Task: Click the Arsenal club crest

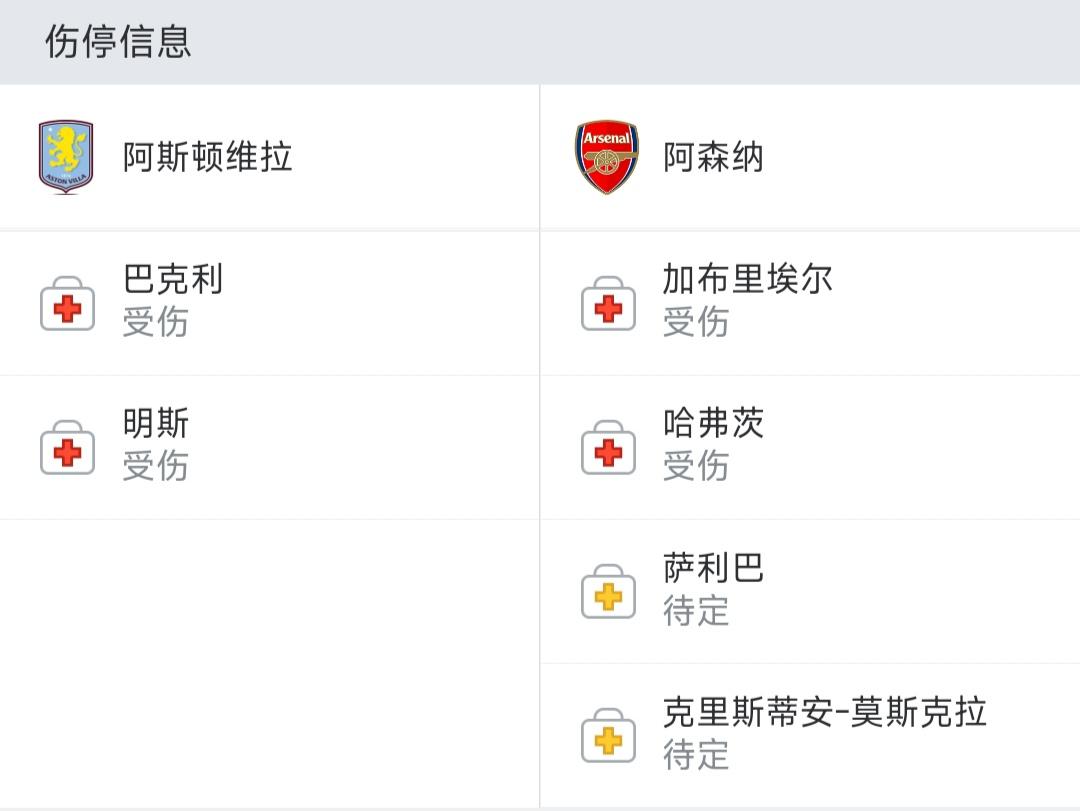Action: [x=607, y=157]
